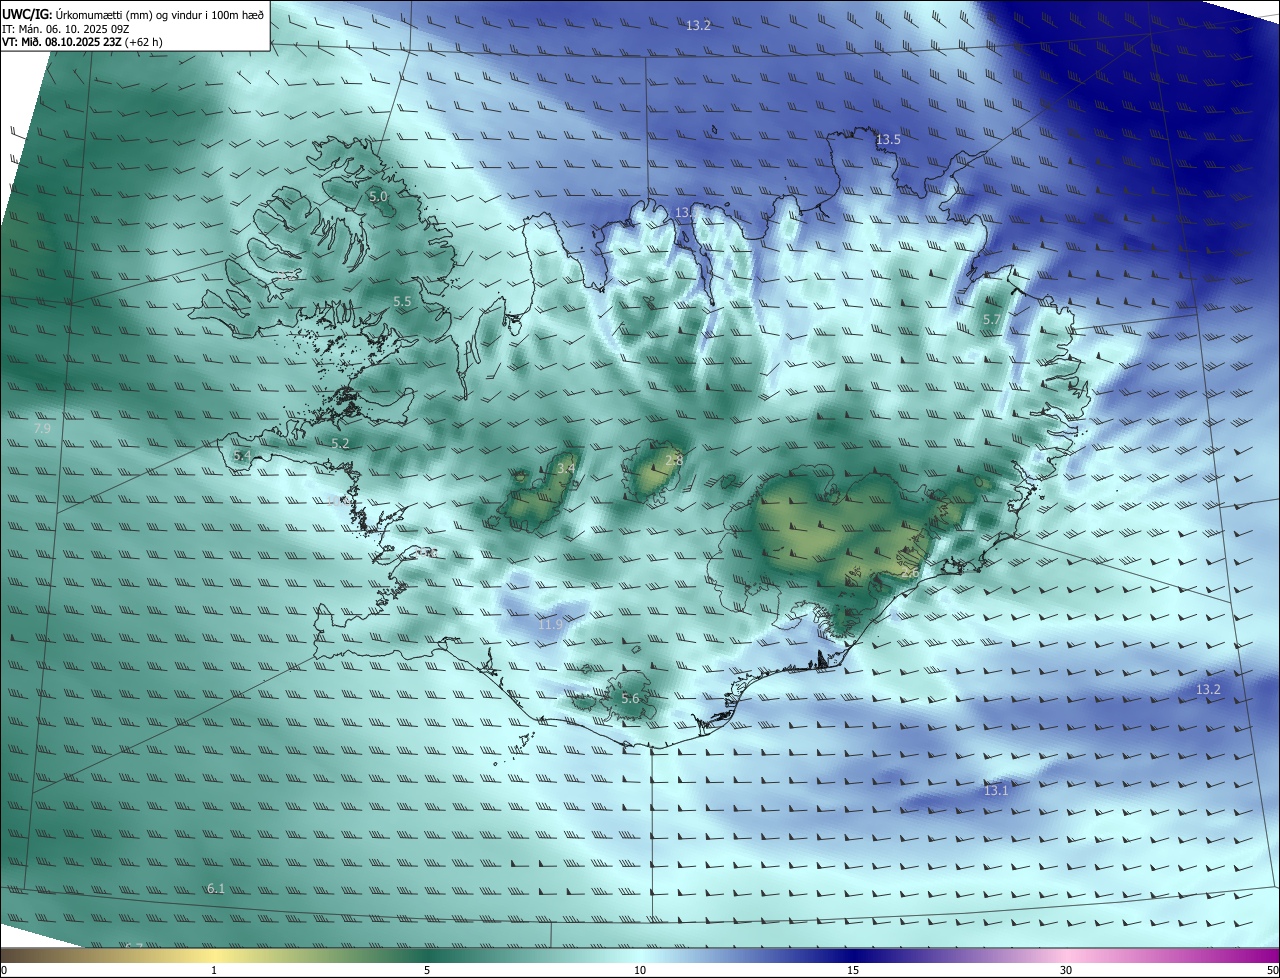Click the 5.5 value label on the map

click(402, 301)
